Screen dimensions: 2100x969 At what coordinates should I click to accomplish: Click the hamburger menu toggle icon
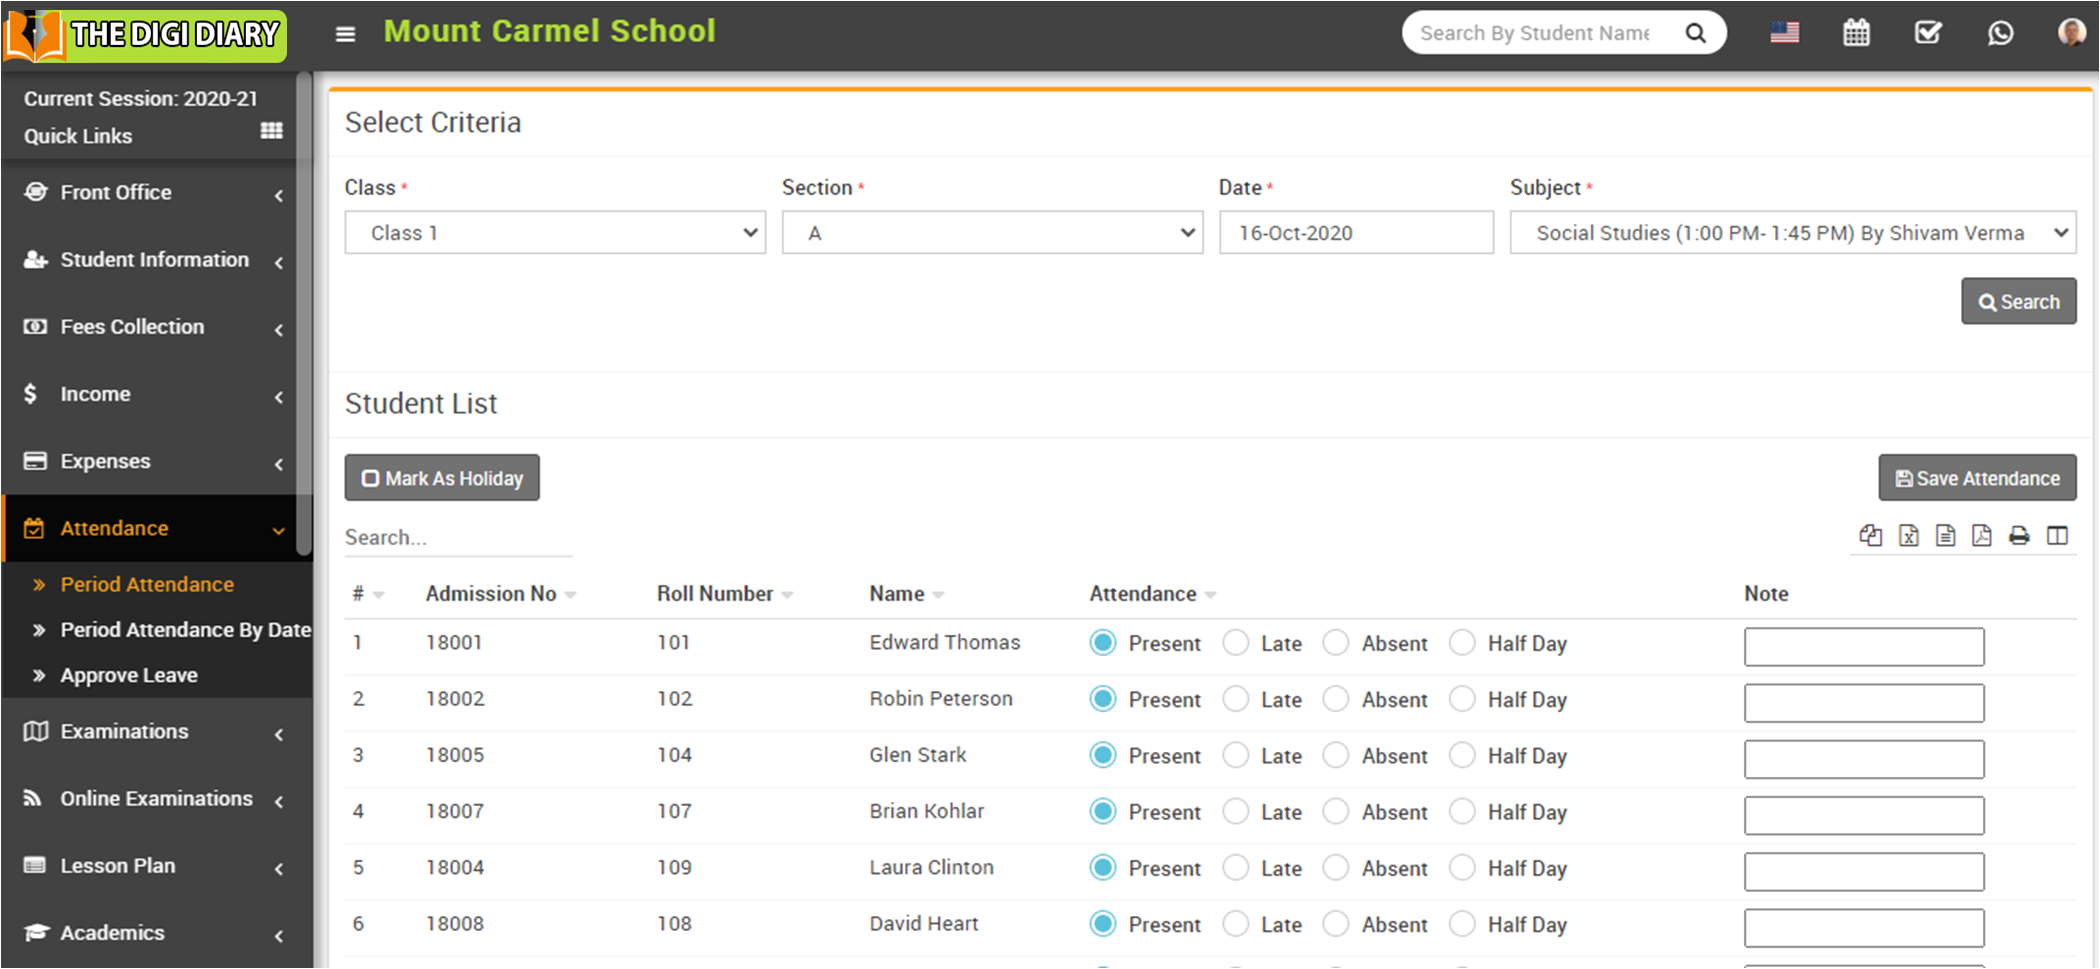(x=345, y=34)
